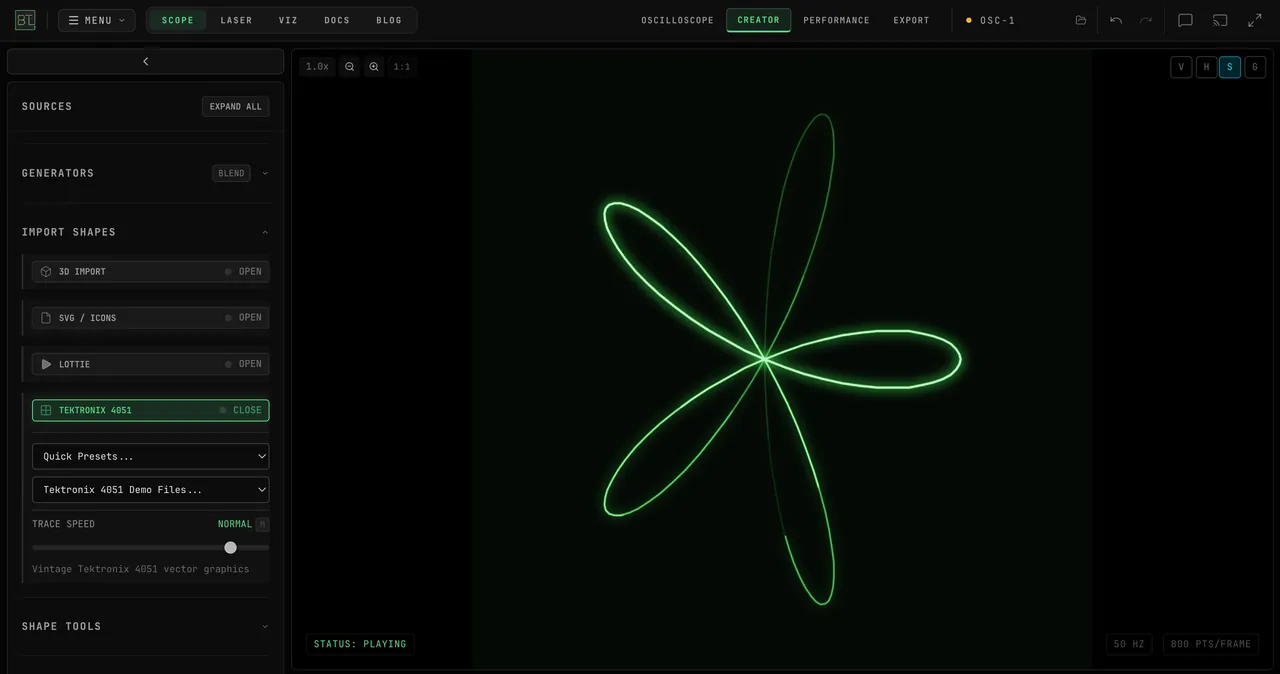This screenshot has width=1280, height=674.
Task: Adjust the TRACE SPEED slider
Action: [x=151, y=548]
